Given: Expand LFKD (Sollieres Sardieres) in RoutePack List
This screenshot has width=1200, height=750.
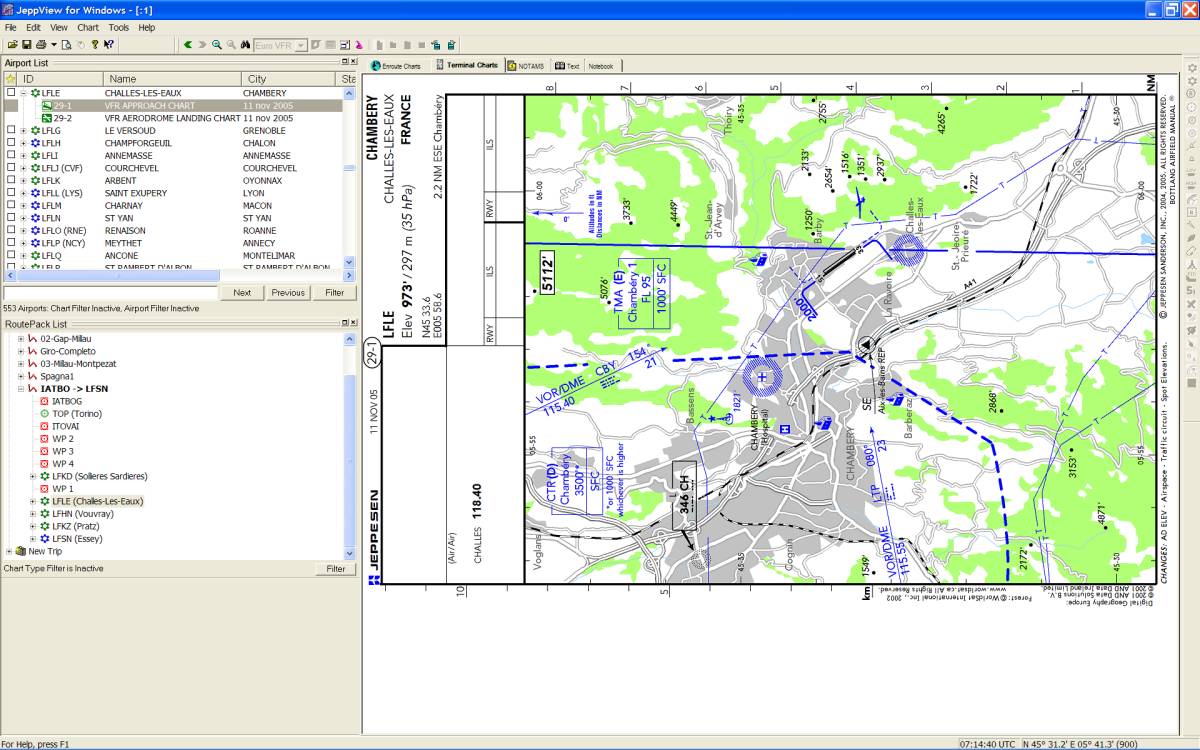Looking at the screenshot, I should (x=33, y=477).
